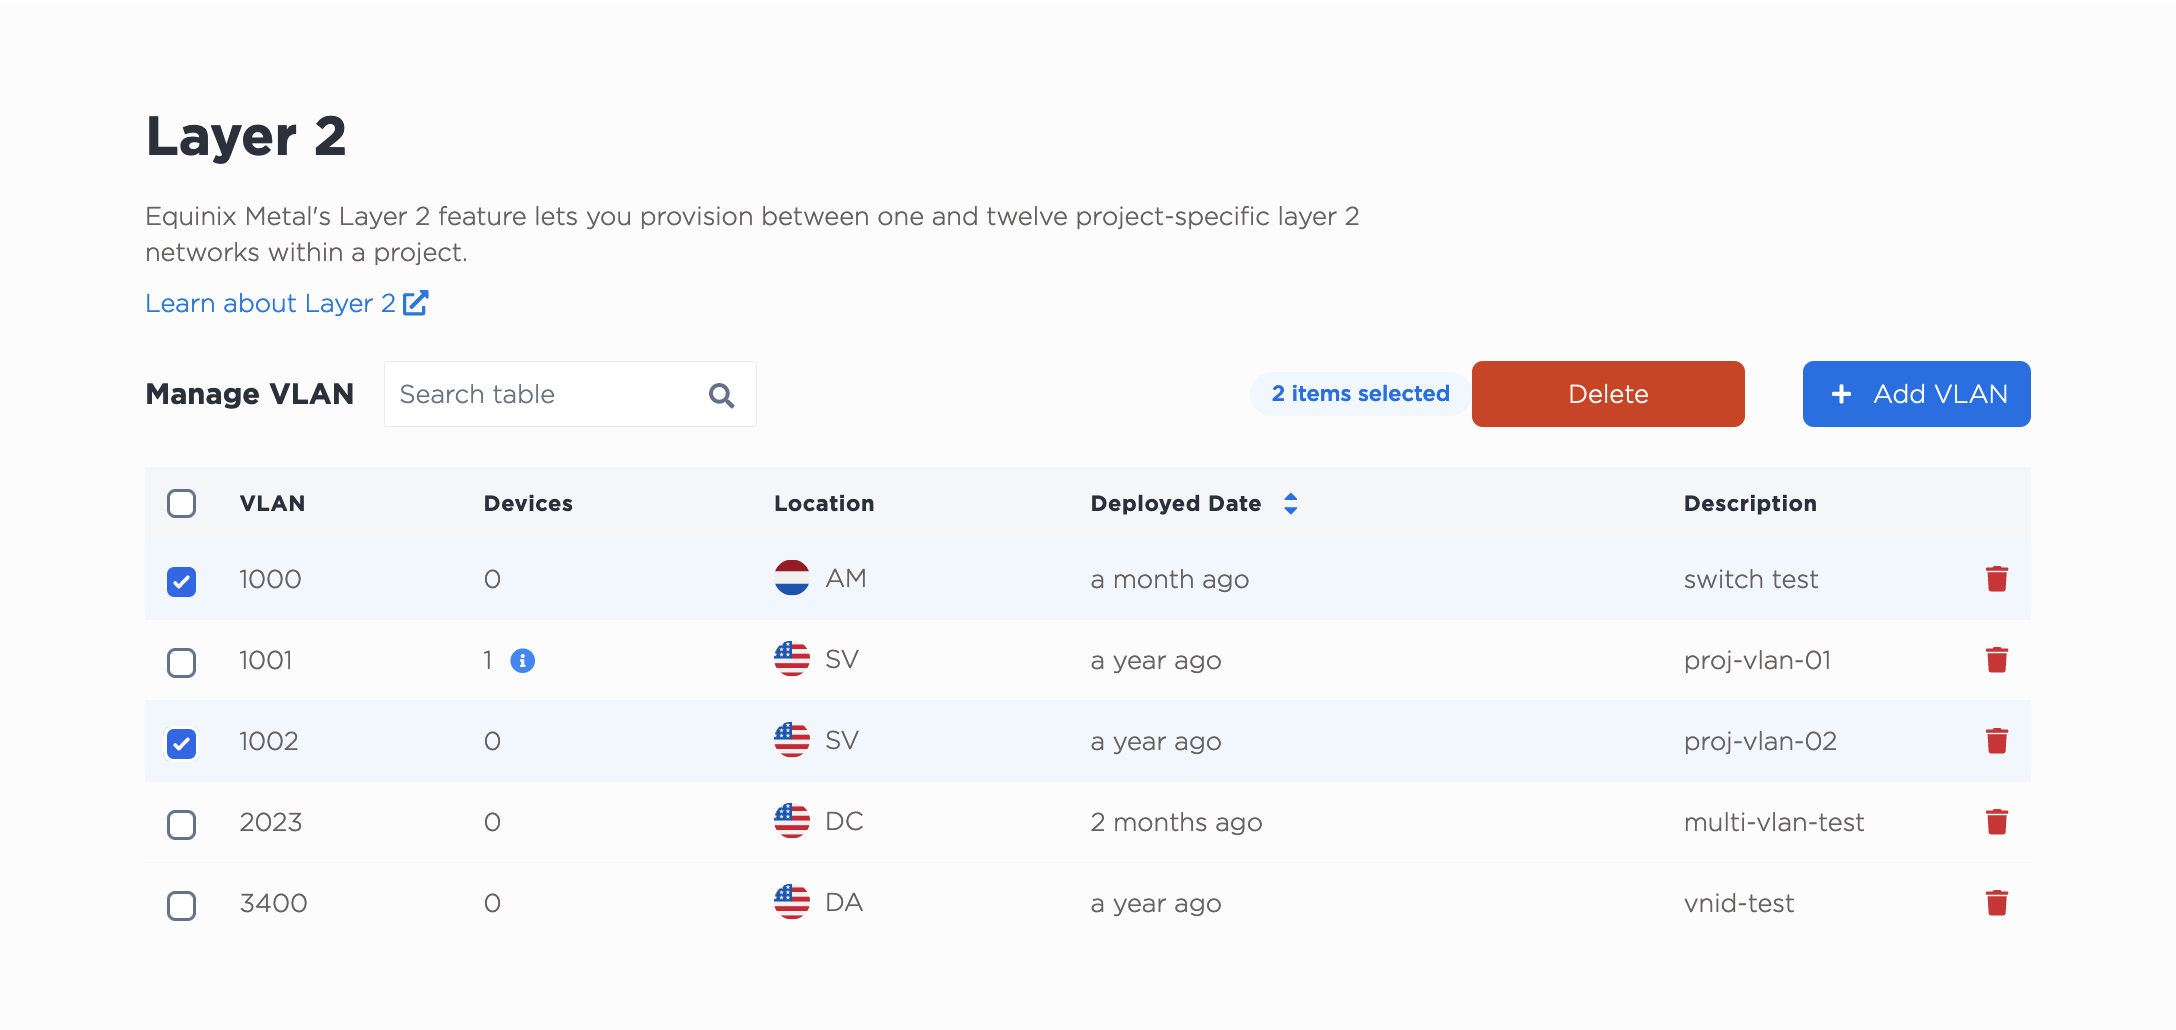Open the info icon beside devices for 1001

tap(522, 660)
